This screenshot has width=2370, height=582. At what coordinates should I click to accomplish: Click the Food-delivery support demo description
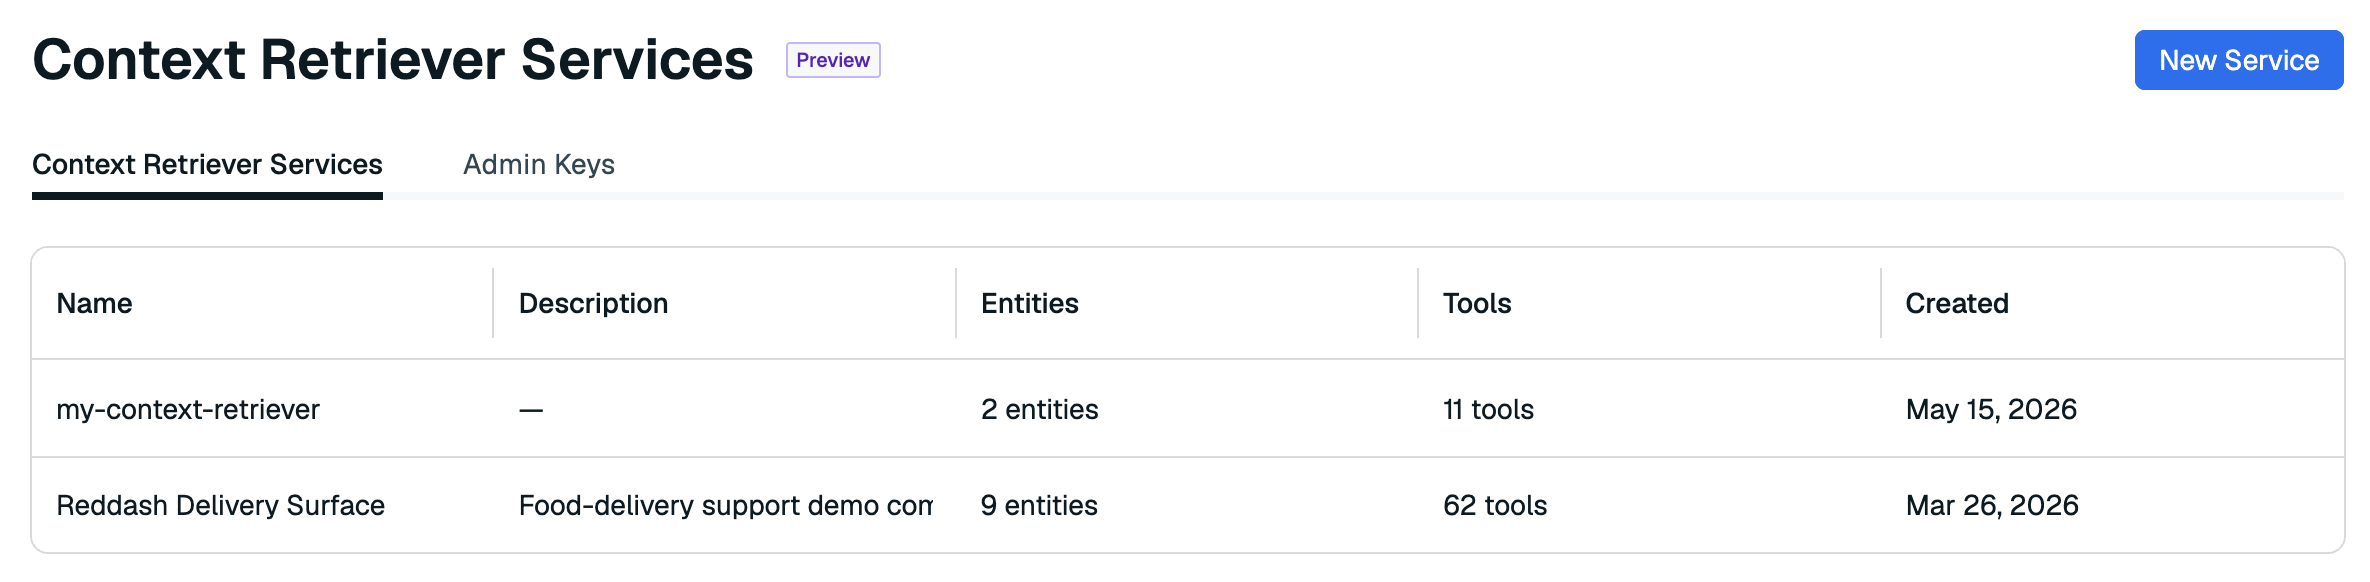pyautogui.click(x=725, y=505)
